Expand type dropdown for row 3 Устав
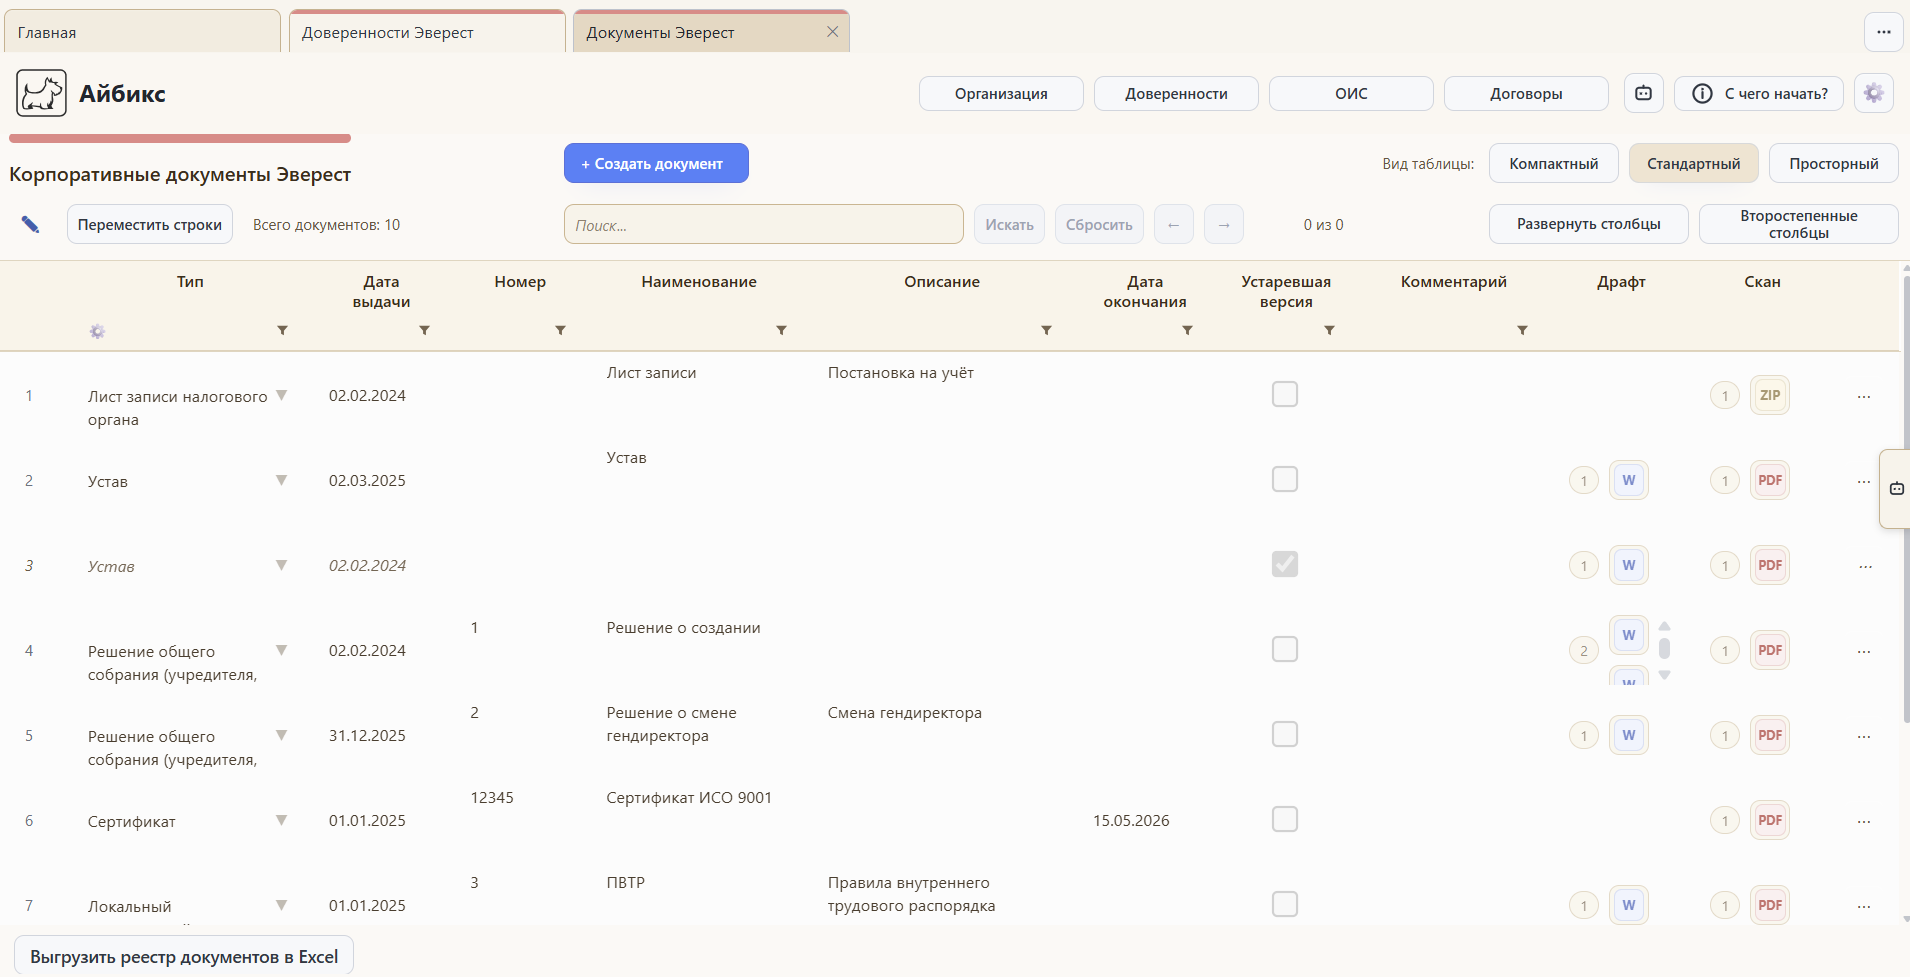Screen dimensions: 1910x977 (x=281, y=565)
